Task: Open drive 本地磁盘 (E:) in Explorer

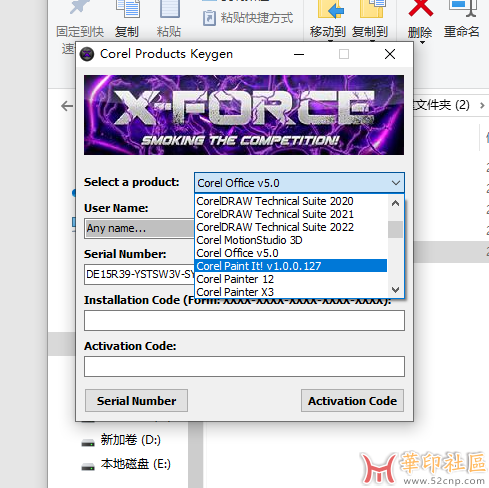Action: coord(126,464)
